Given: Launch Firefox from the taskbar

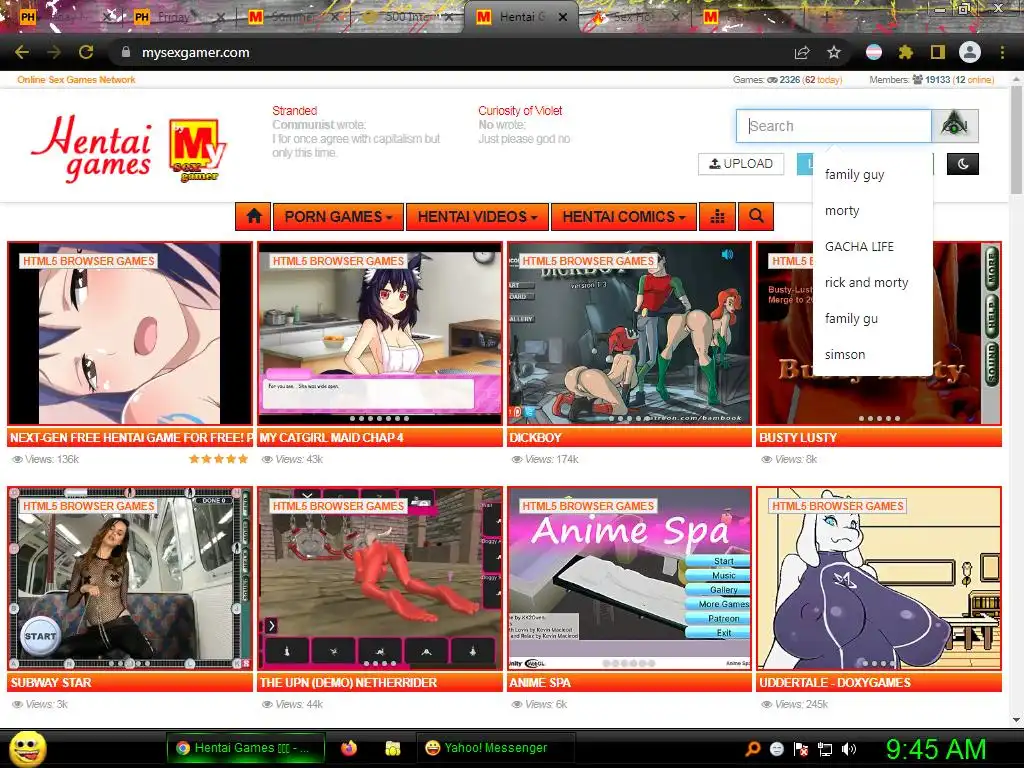Looking at the screenshot, I should tap(349, 748).
